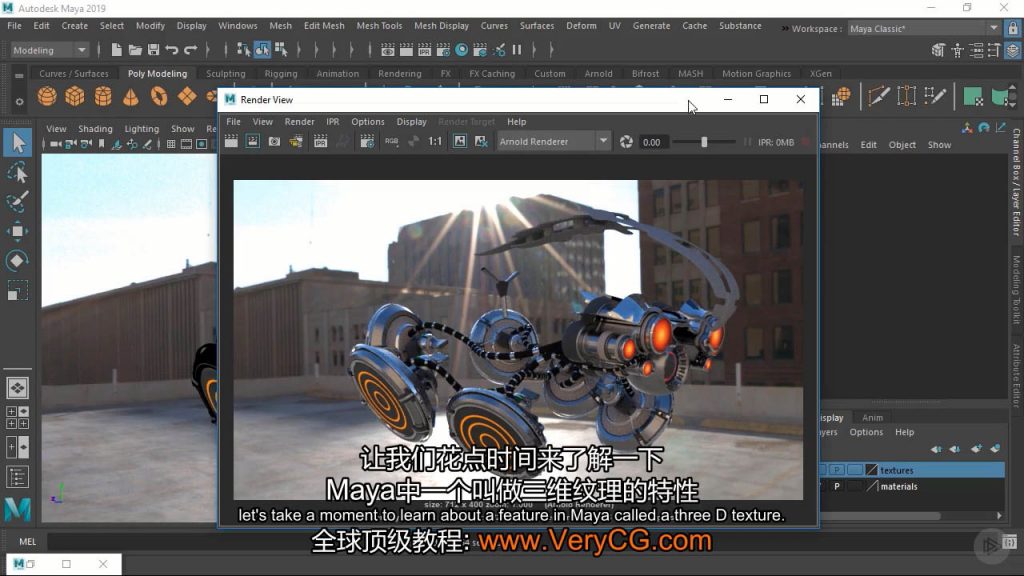Click the exposure slider handle in Render View
Viewport: 1024px width, 576px height.
coord(704,142)
